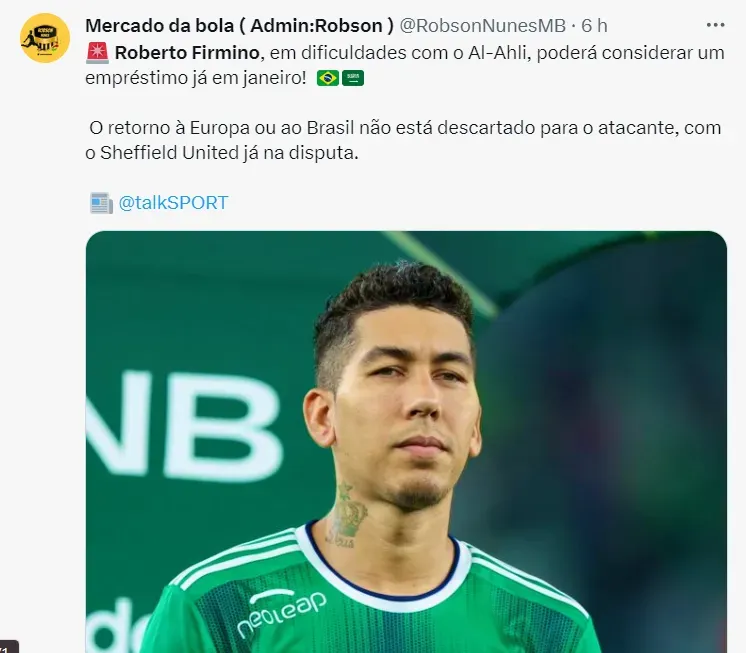This screenshot has height=653, width=746.
Task: Open the attached tweet photo
Action: [406, 442]
